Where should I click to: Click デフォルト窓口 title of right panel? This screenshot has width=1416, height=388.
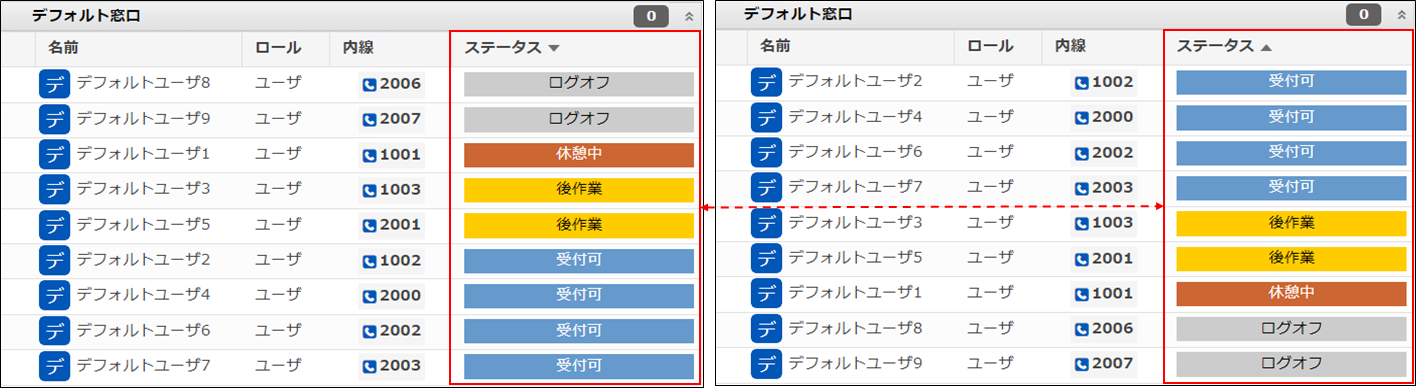[x=798, y=15]
